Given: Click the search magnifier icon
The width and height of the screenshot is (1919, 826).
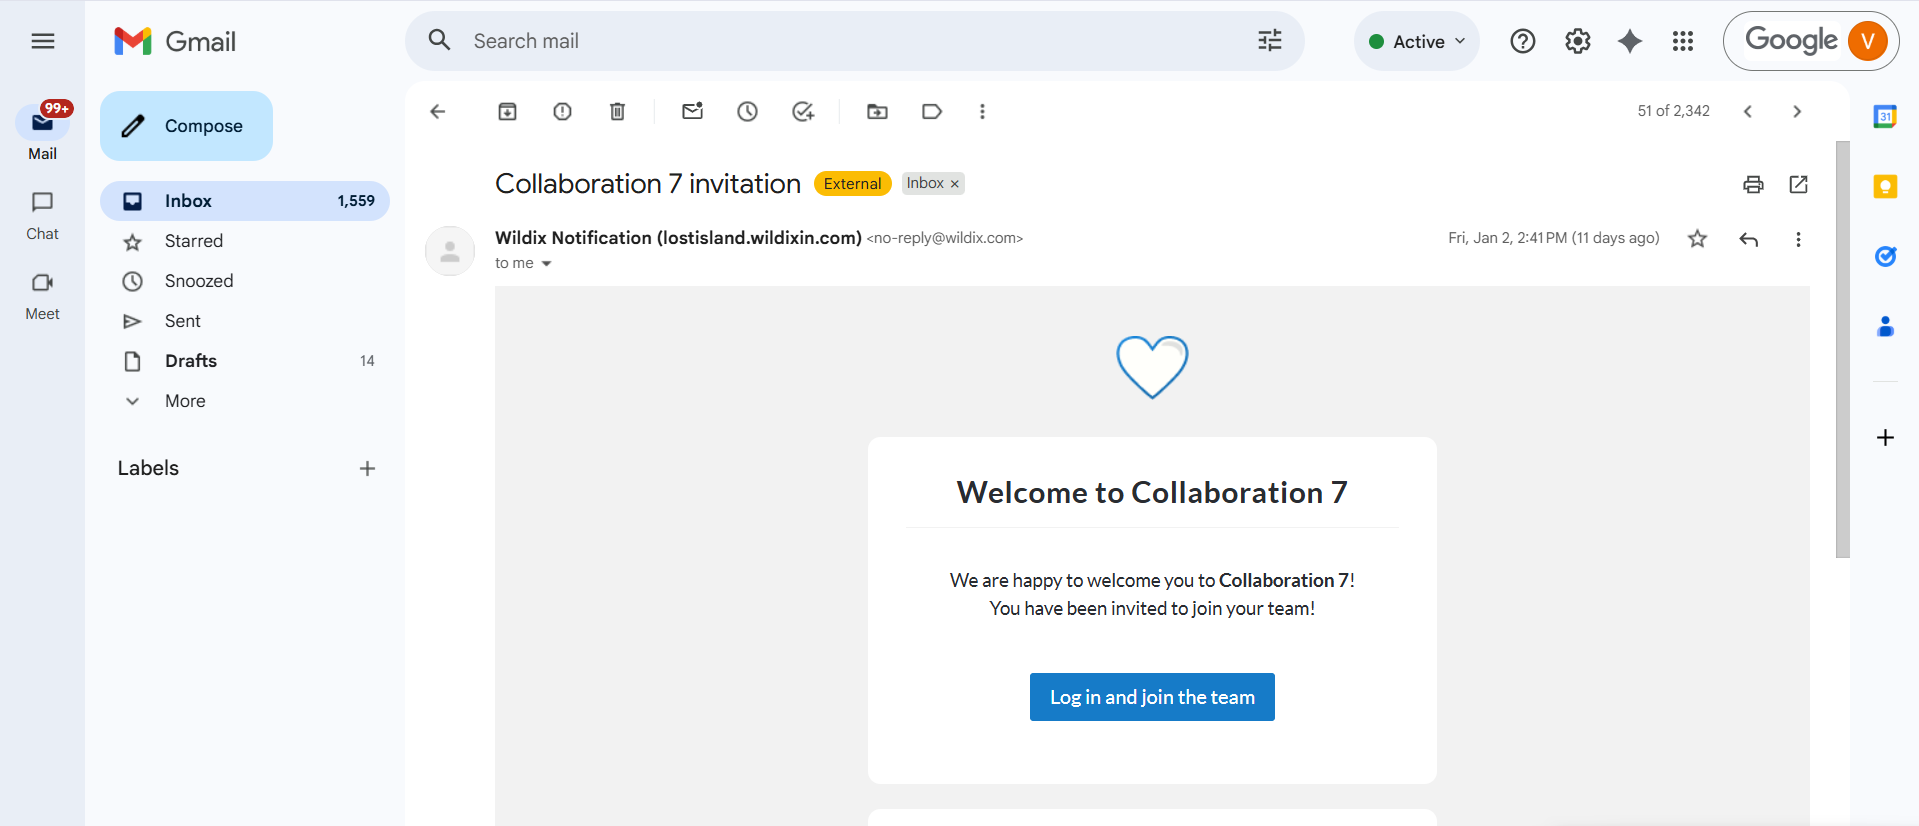Looking at the screenshot, I should coord(439,40).
